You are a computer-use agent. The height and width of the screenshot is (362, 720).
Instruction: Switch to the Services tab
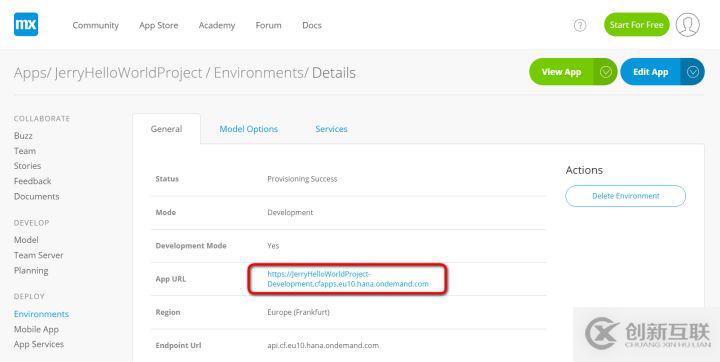point(331,129)
